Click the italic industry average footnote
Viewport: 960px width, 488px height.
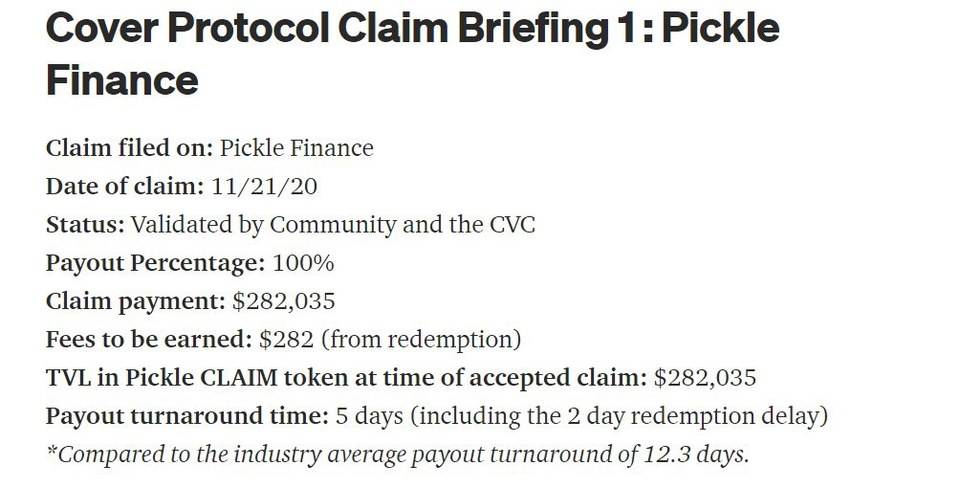pos(398,453)
